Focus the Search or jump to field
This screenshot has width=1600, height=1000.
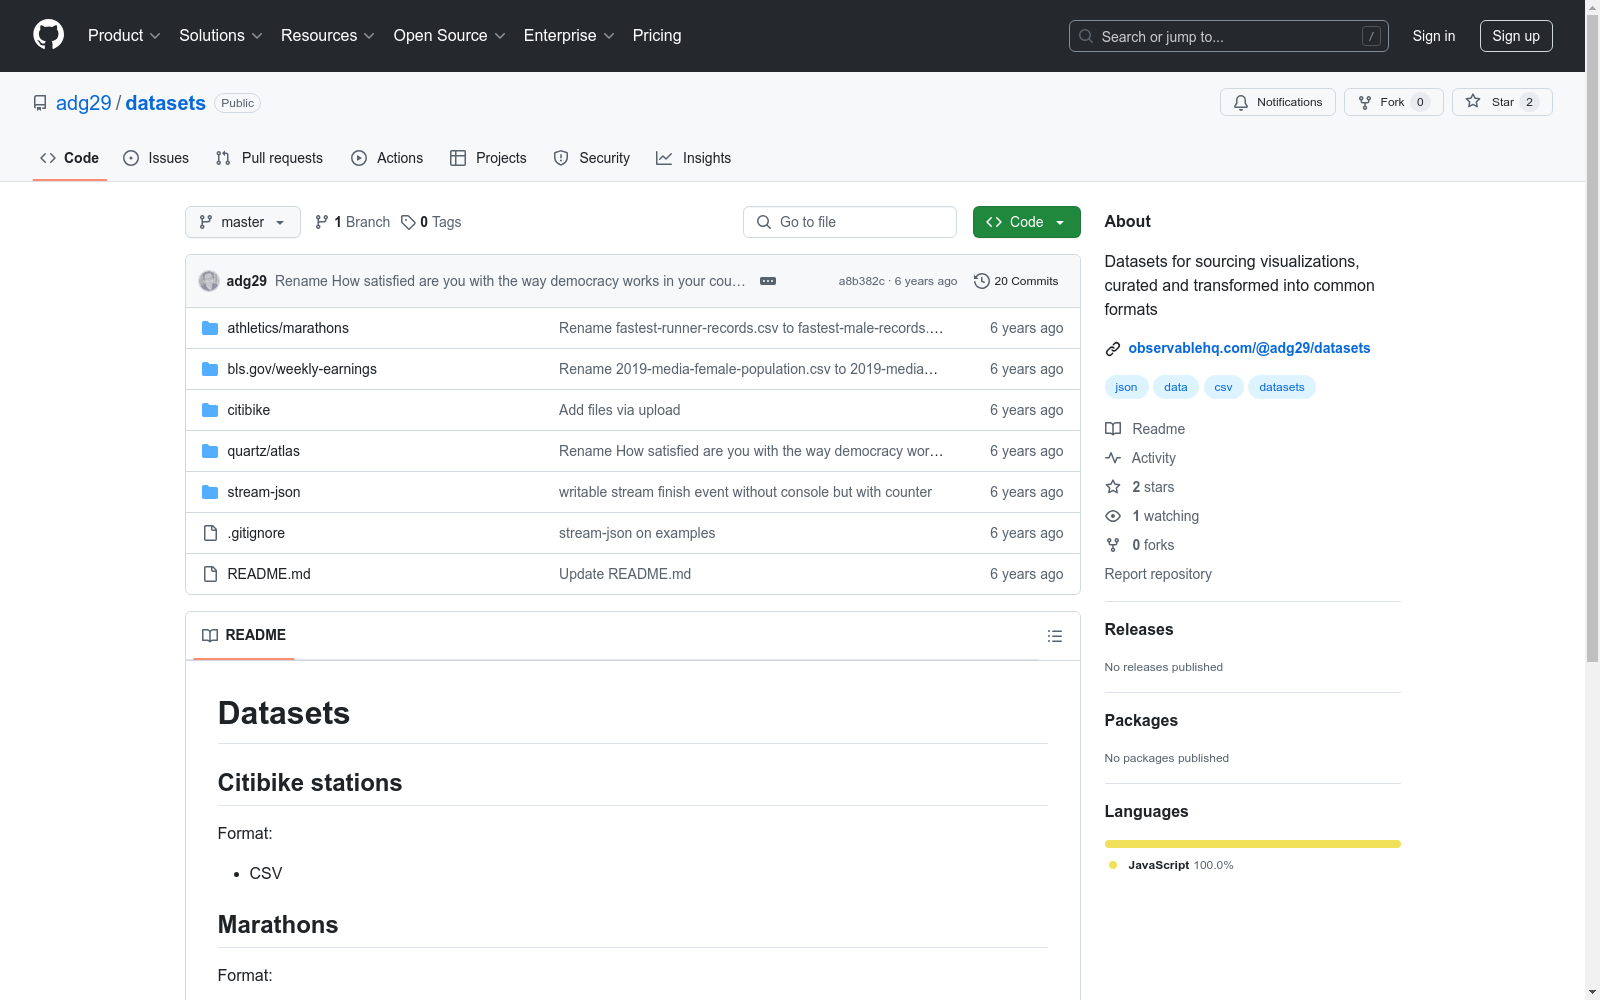(1228, 36)
